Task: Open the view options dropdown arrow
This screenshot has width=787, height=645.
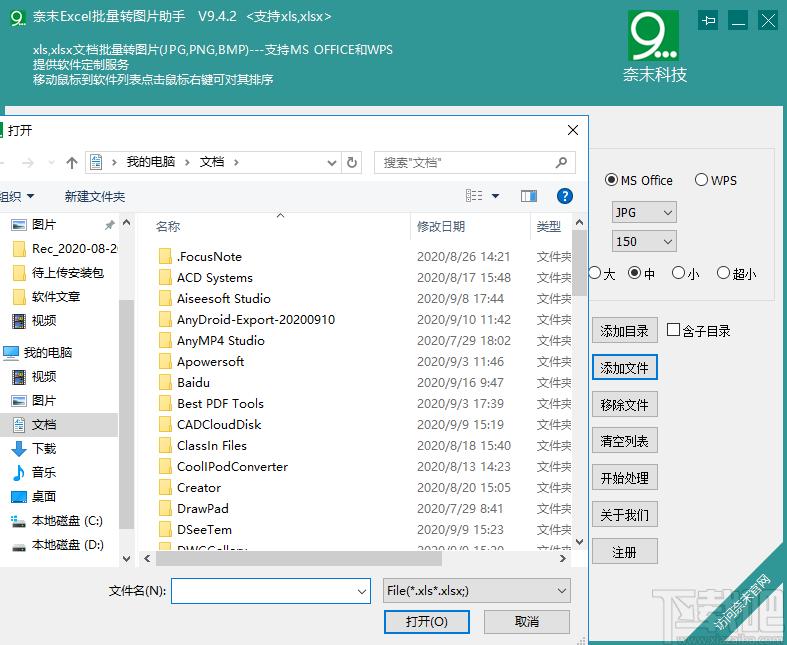Action: click(495, 196)
